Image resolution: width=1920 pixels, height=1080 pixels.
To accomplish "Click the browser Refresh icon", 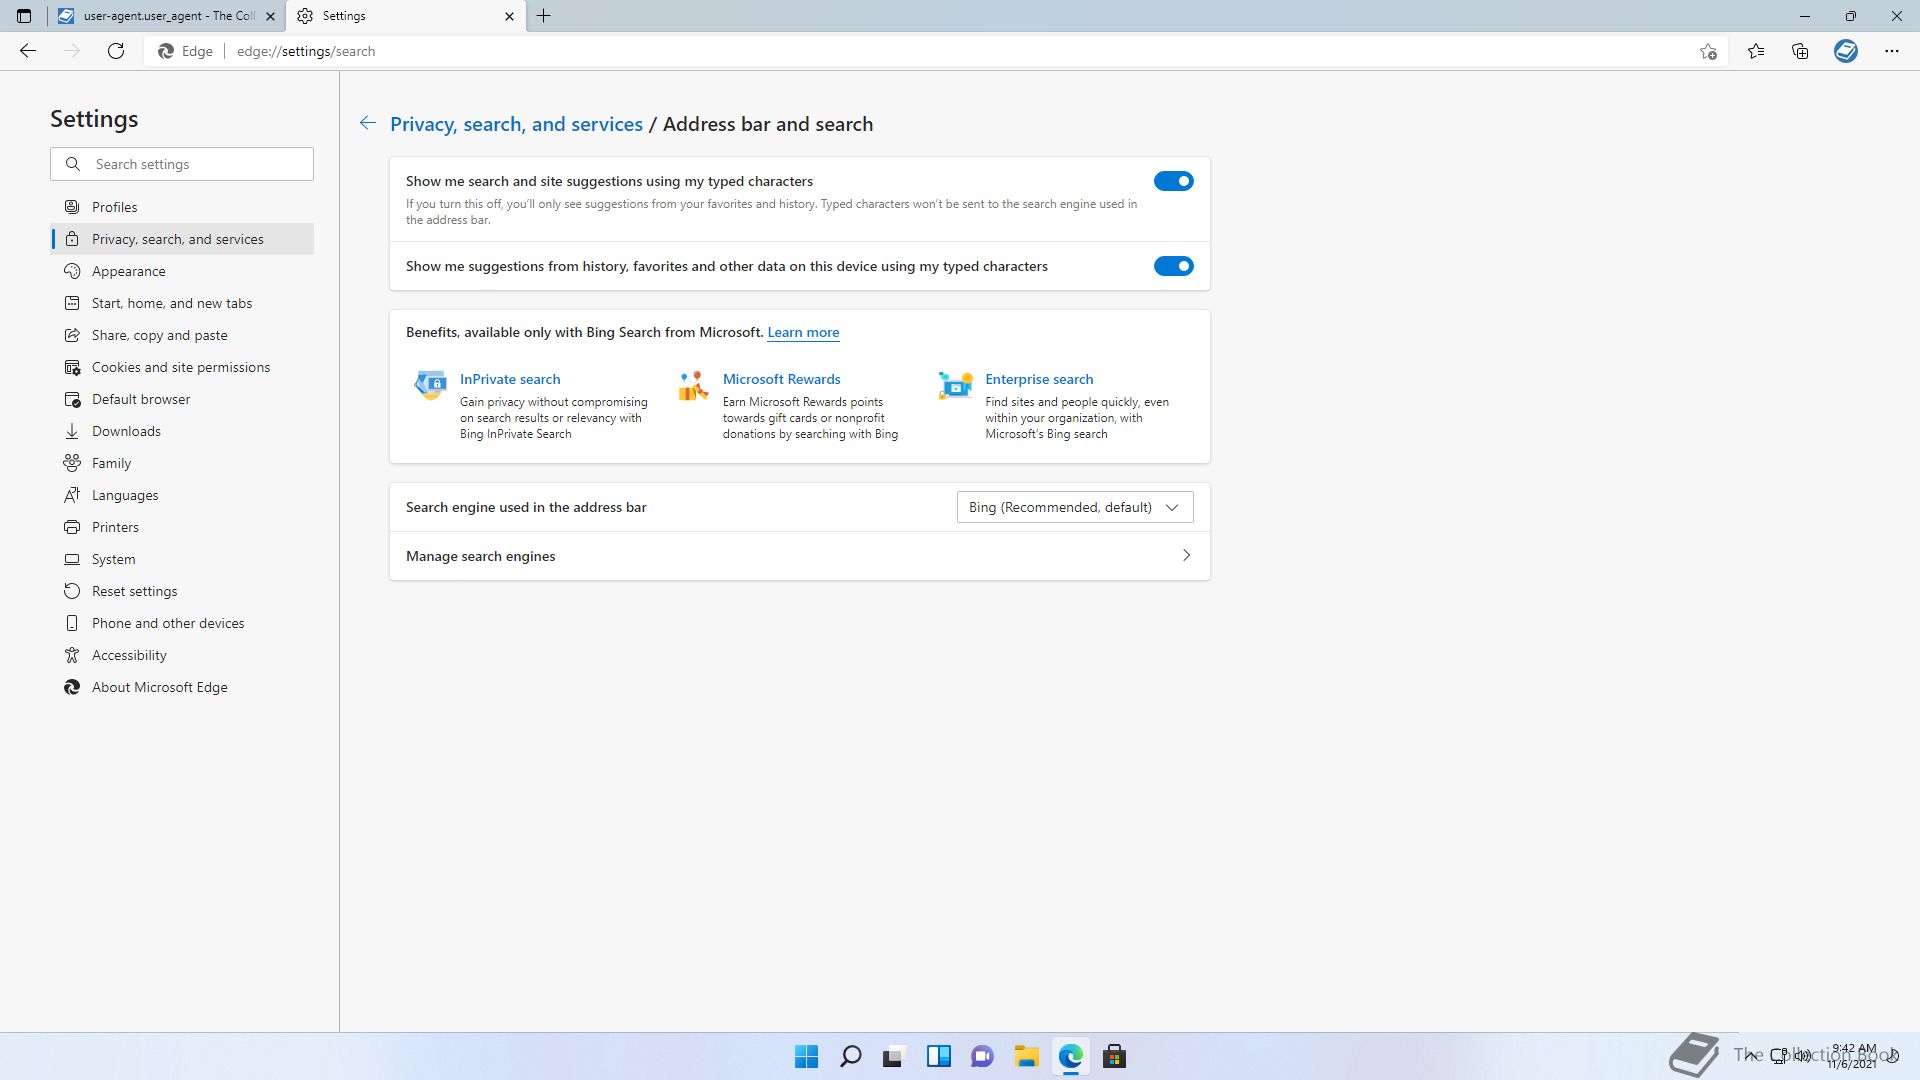I will point(116,51).
